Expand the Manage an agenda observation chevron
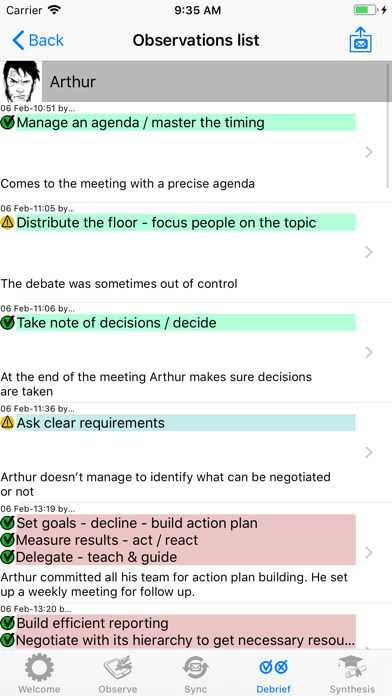 coord(368,152)
